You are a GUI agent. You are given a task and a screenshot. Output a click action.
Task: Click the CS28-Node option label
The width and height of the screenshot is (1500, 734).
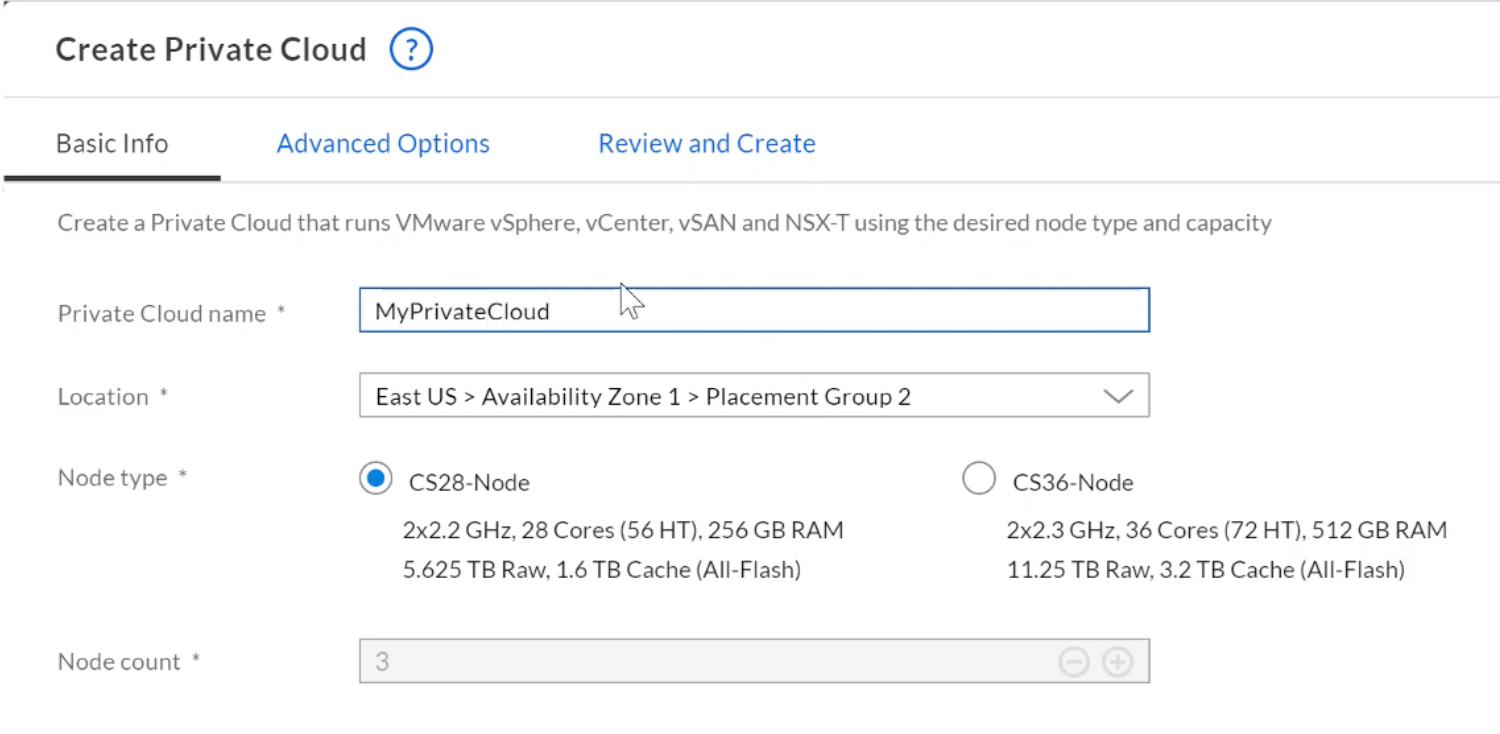pyautogui.click(x=469, y=483)
